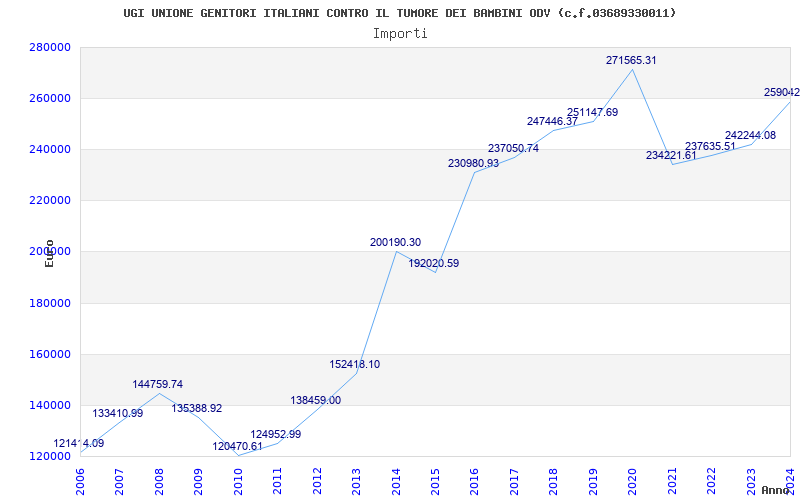Viewport: 800px width, 500px height.
Task: Click the data label 192020.59
Action: (434, 263)
